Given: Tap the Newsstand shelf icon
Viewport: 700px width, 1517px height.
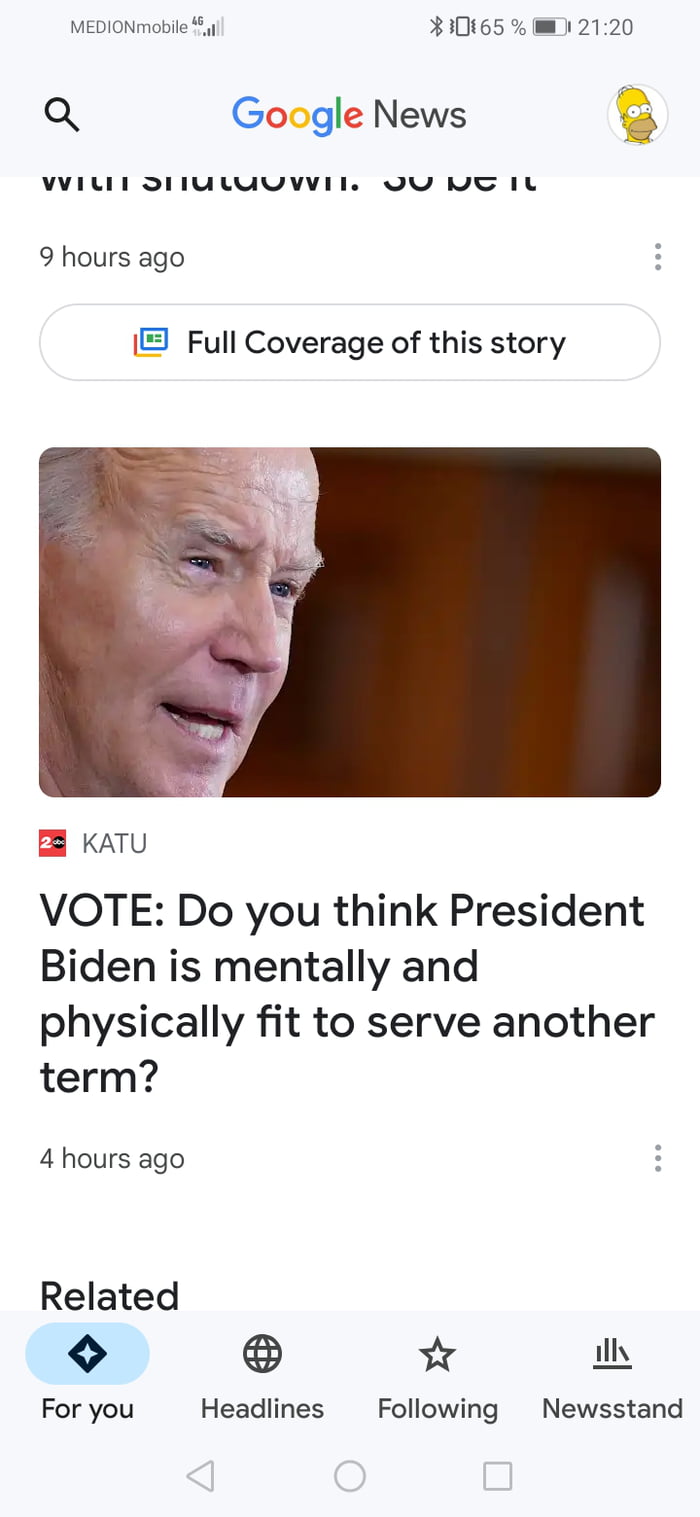Looking at the screenshot, I should click(612, 1354).
